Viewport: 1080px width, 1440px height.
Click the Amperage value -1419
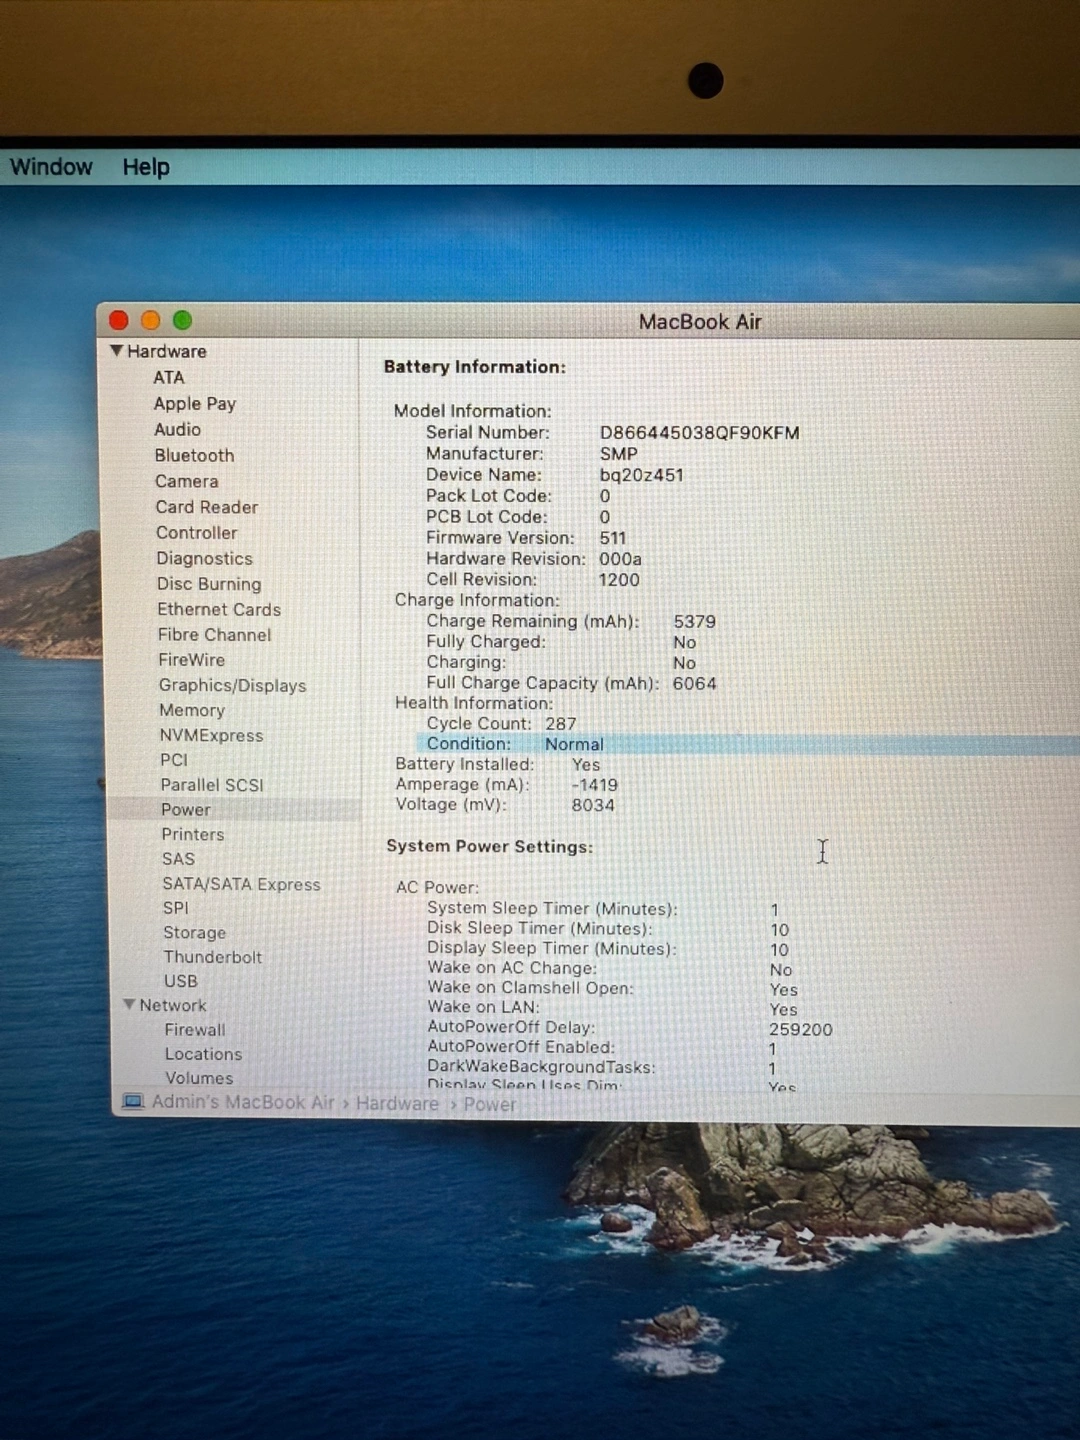tap(595, 785)
